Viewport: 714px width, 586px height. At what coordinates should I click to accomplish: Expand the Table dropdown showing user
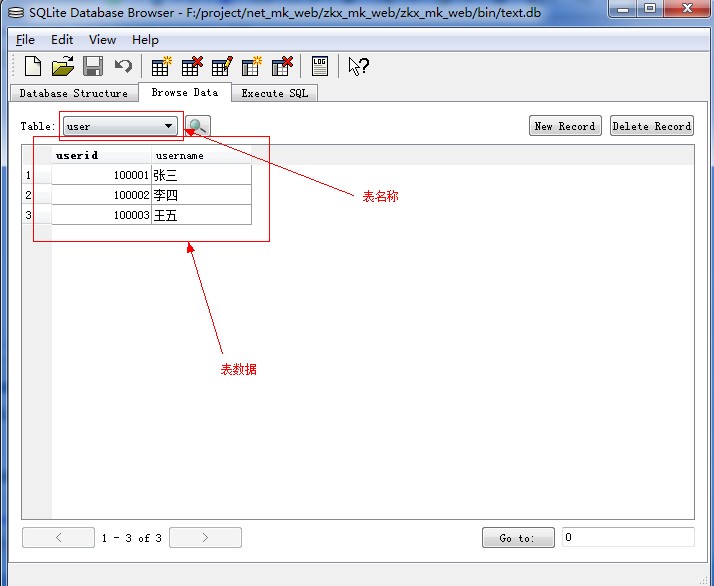pos(120,126)
